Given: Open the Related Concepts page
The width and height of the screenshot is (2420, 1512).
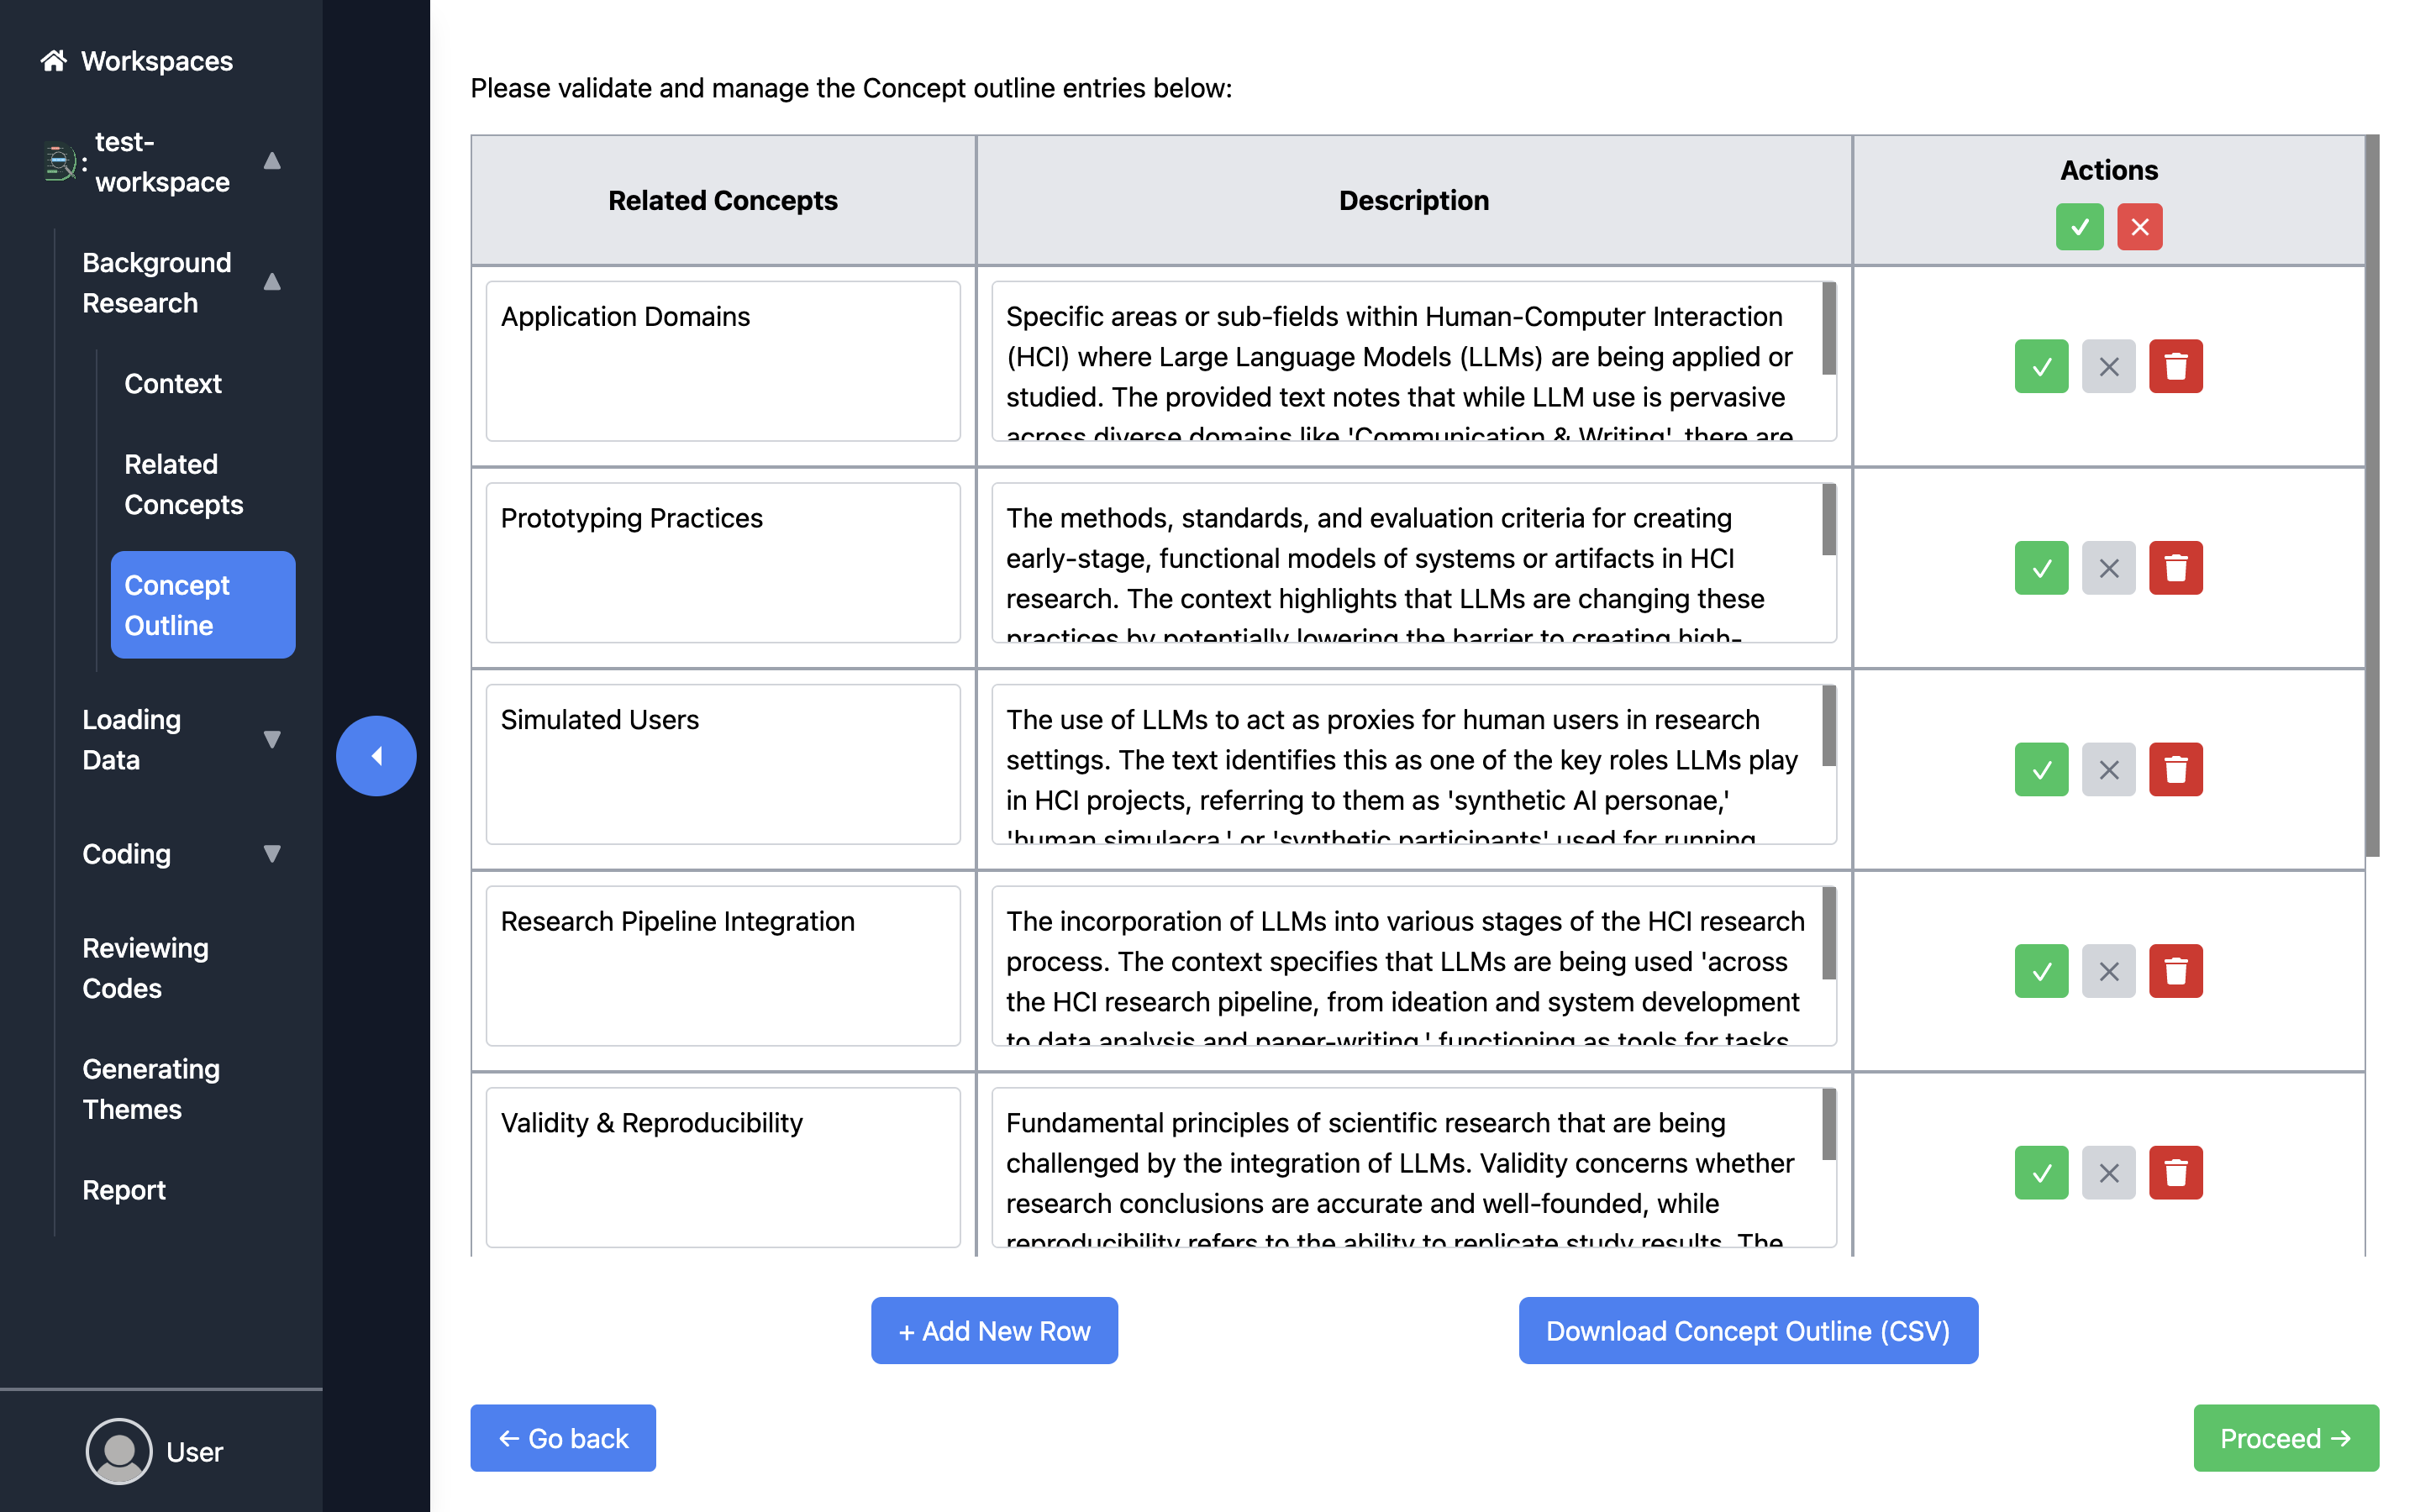Looking at the screenshot, I should click(184, 484).
